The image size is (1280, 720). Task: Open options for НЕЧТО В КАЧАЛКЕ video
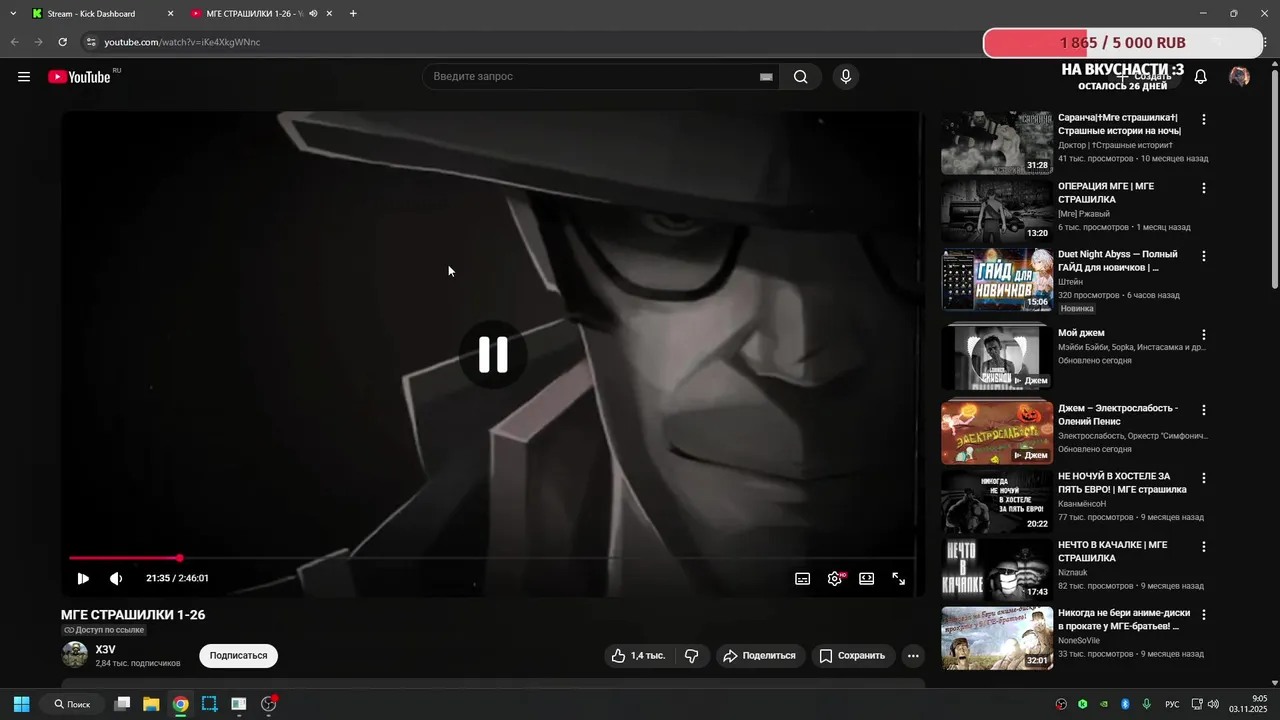[x=1204, y=547]
